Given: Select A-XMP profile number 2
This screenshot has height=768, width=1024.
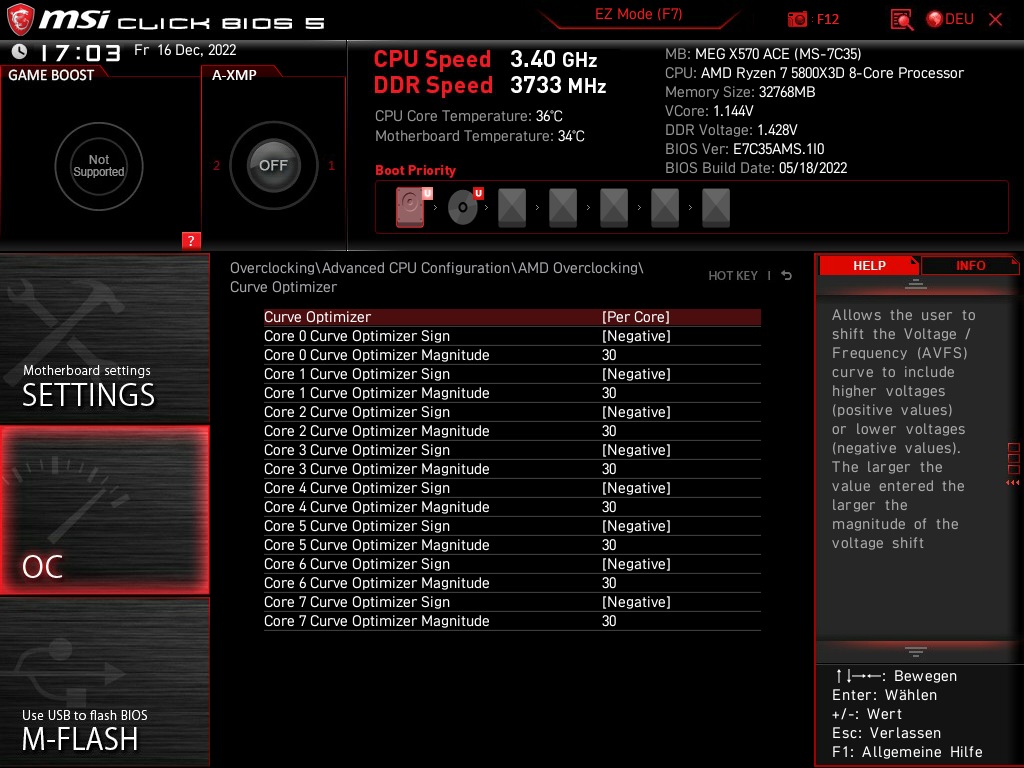Looking at the screenshot, I should [216, 166].
